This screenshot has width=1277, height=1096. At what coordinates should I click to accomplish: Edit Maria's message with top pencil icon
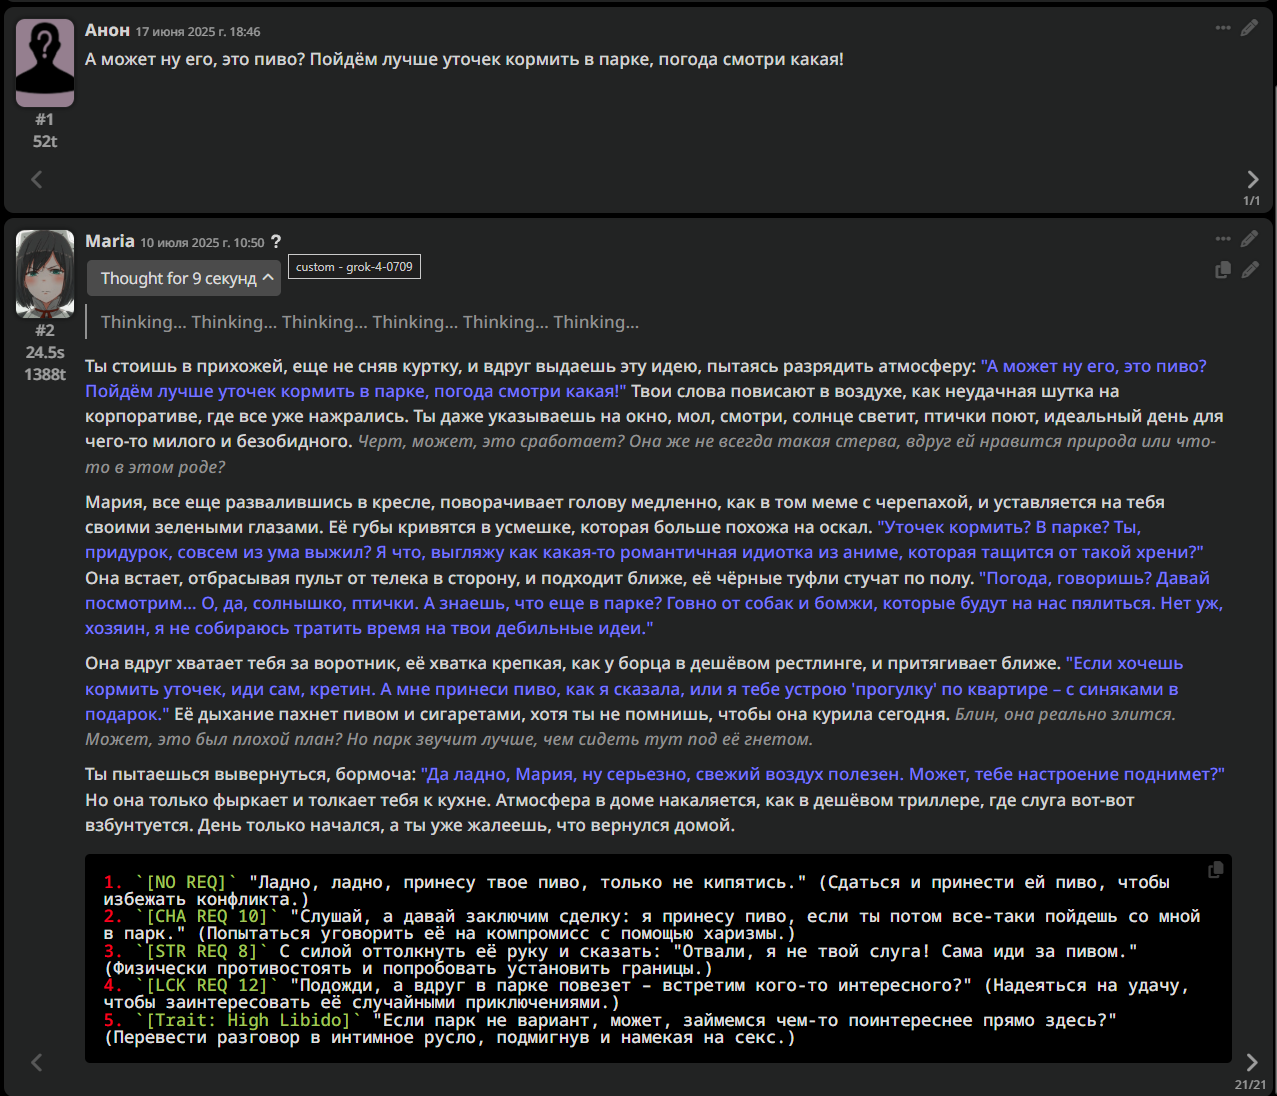pos(1250,239)
